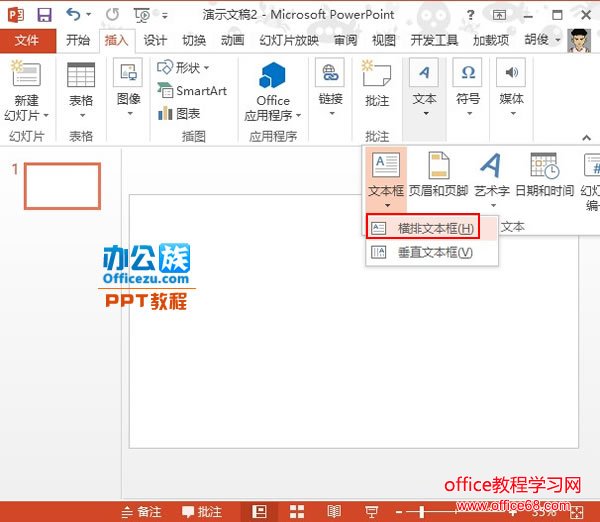Click the 新建幻灯片 icon
This screenshot has height=522, width=600.
point(26,73)
